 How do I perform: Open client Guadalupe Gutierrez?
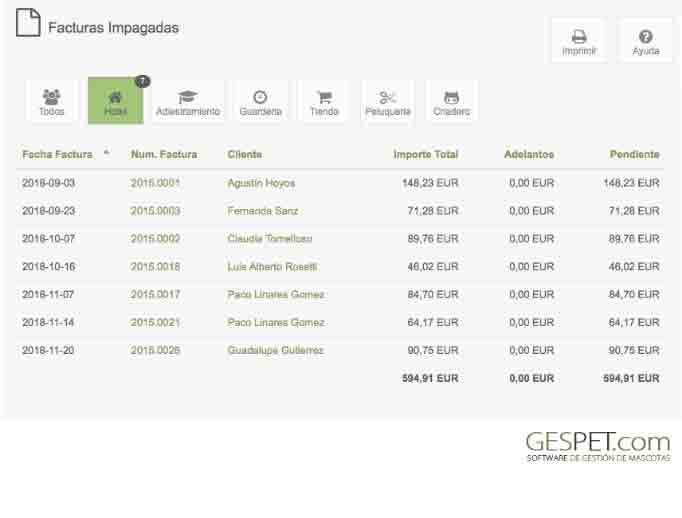pyautogui.click(x=275, y=350)
